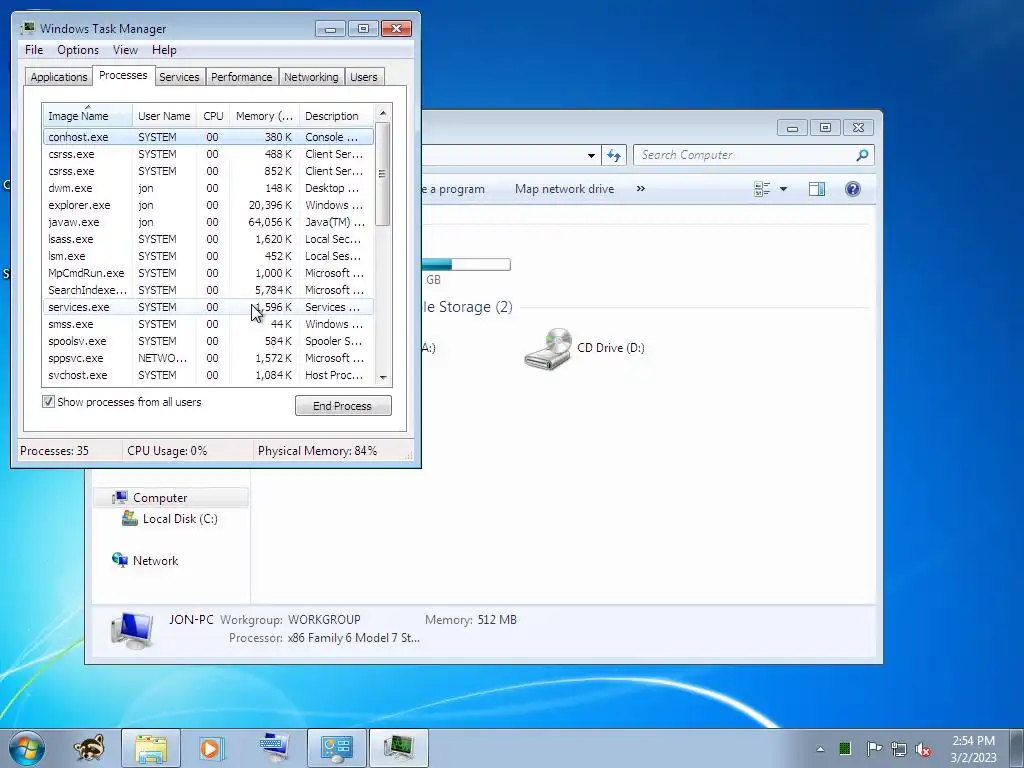Screen dimensions: 1024x768
Task: Select Local Disk (C:) in navigation pane
Action: [180, 519]
